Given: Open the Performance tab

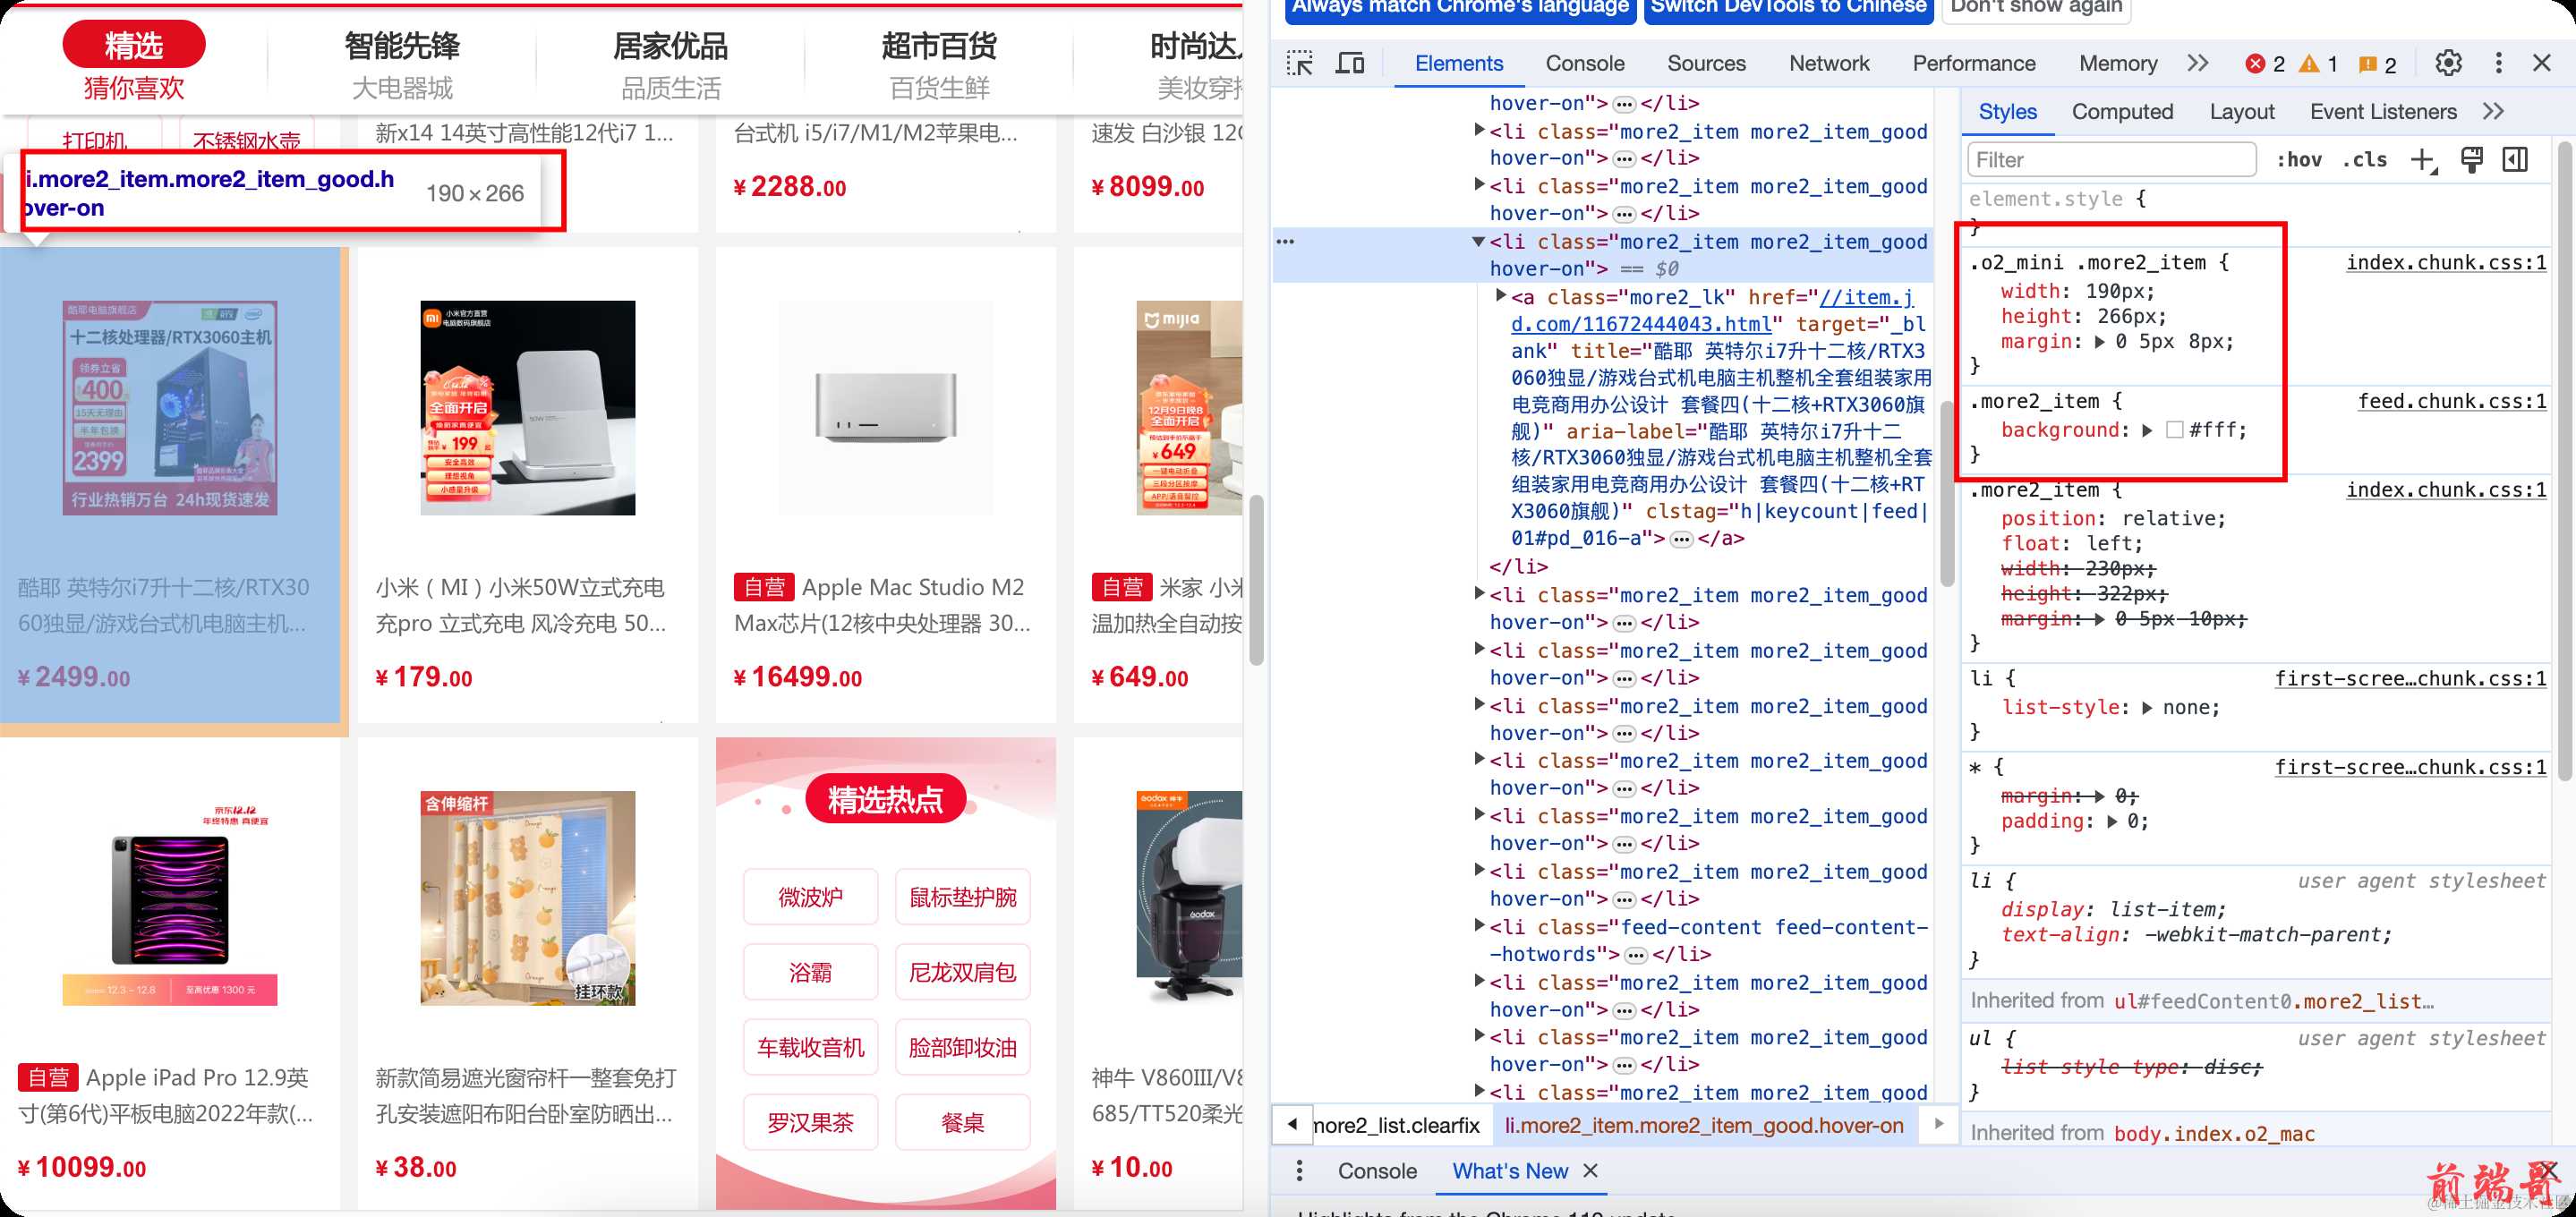Looking at the screenshot, I should 1973,64.
